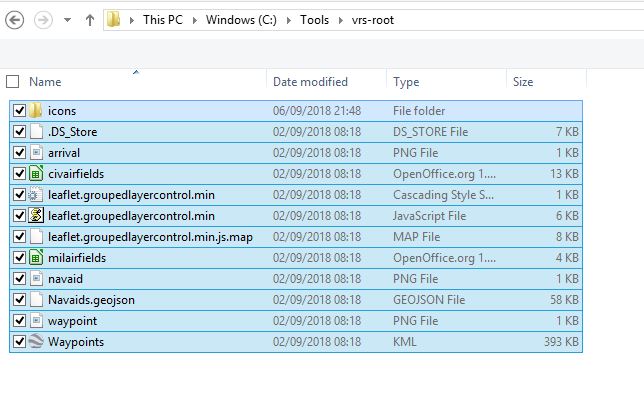Sort by Date modified column
Image resolution: width=644 pixels, height=396 pixels.
310,82
